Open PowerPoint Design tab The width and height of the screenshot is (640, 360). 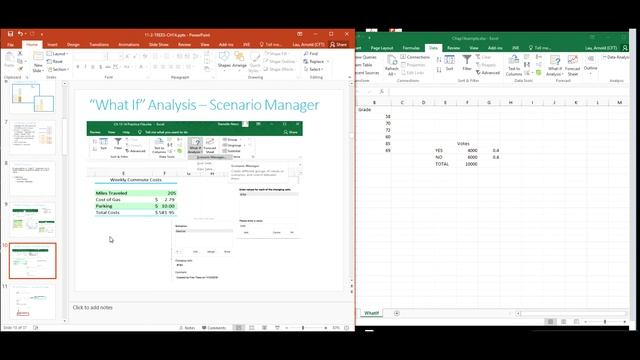point(73,44)
